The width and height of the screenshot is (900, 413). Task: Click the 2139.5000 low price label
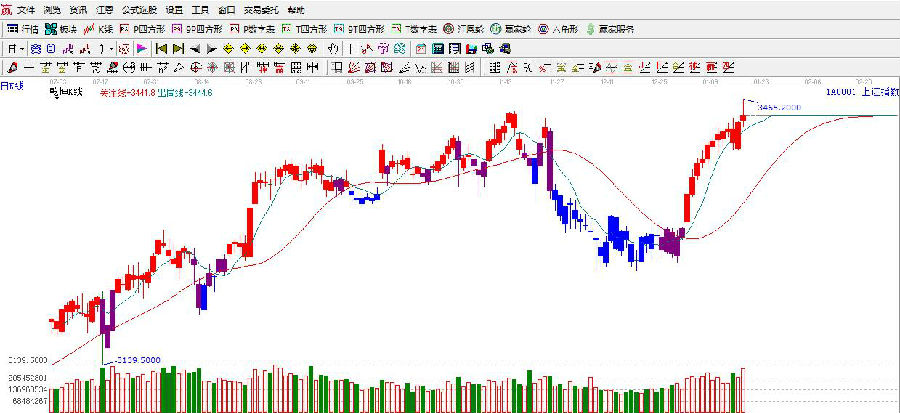click(x=140, y=357)
